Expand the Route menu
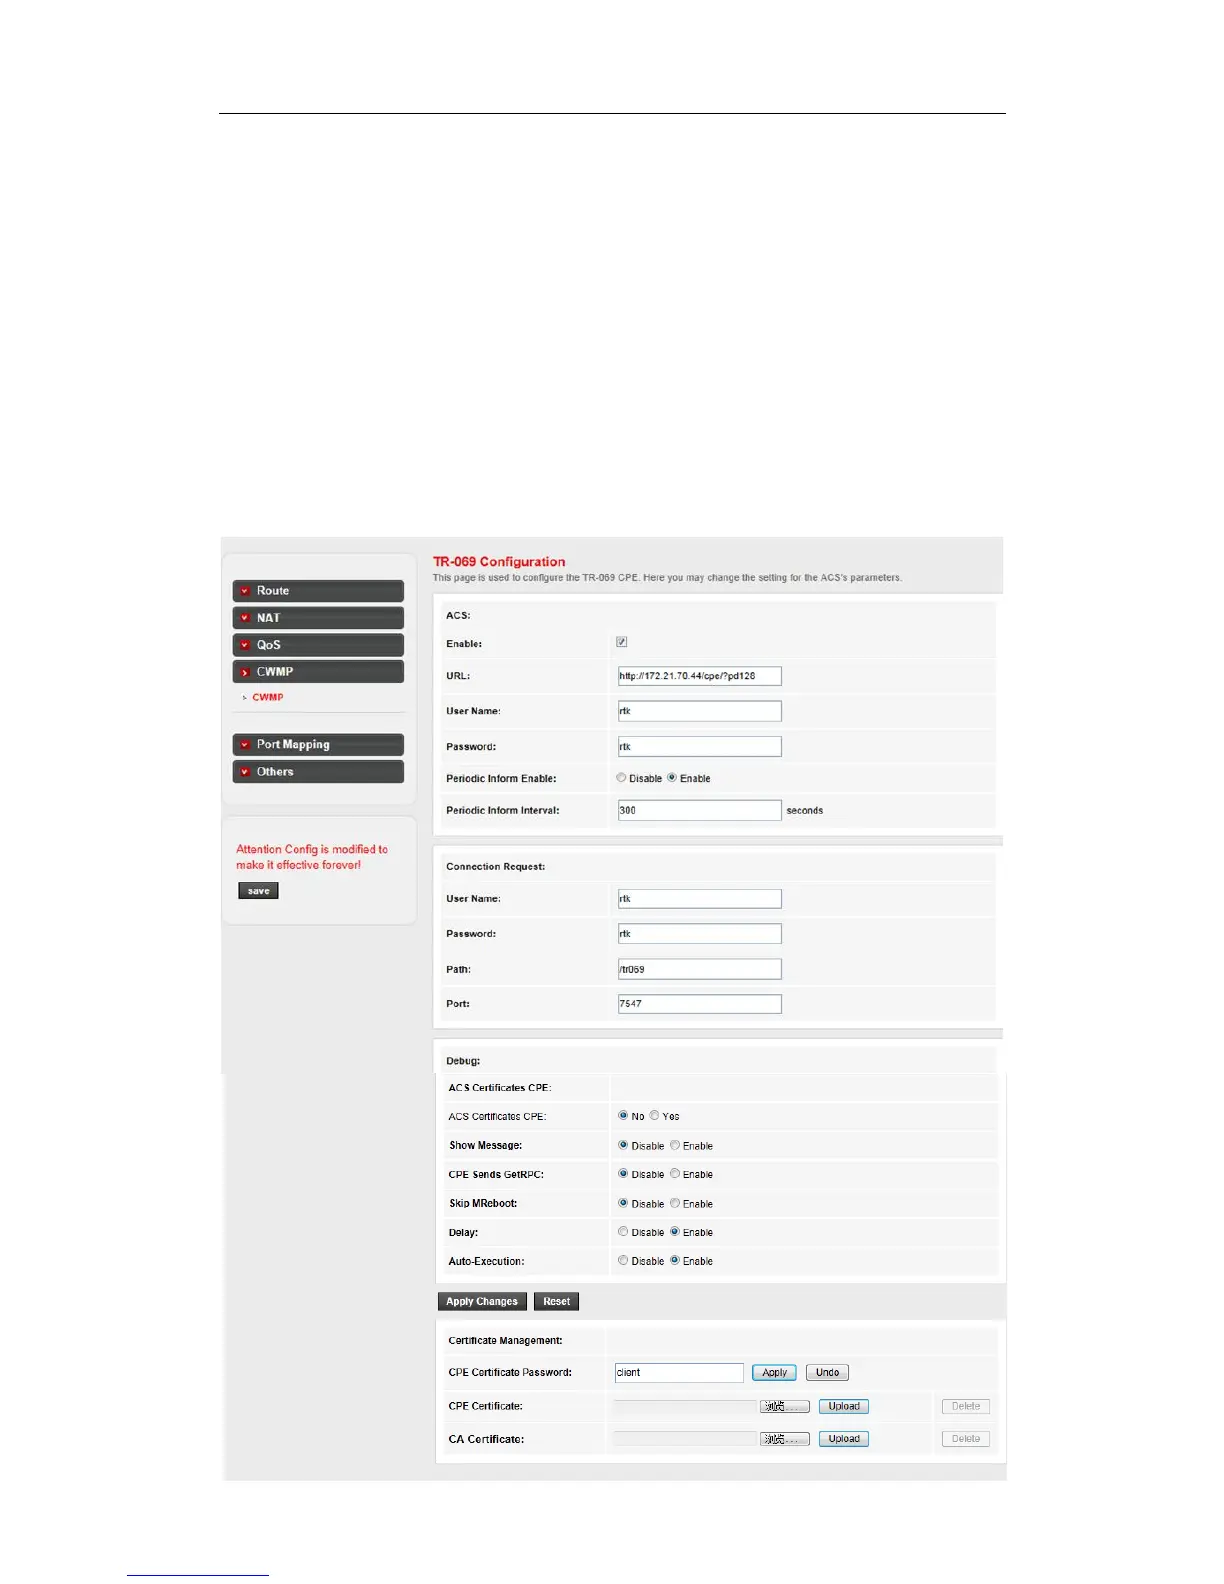 [318, 591]
